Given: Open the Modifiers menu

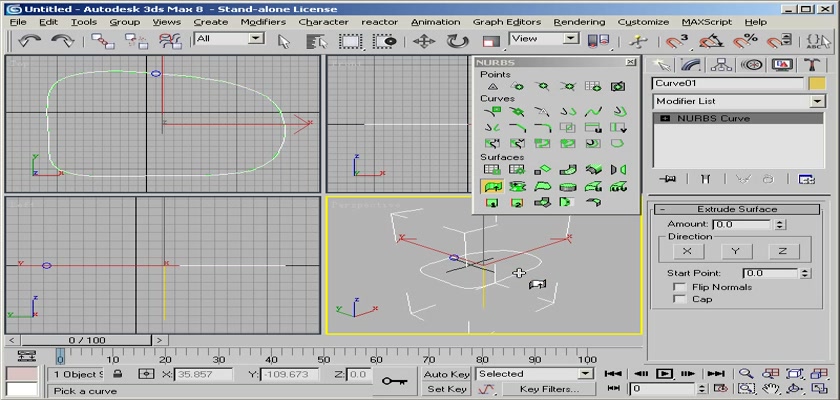Looking at the screenshot, I should click(x=263, y=22).
